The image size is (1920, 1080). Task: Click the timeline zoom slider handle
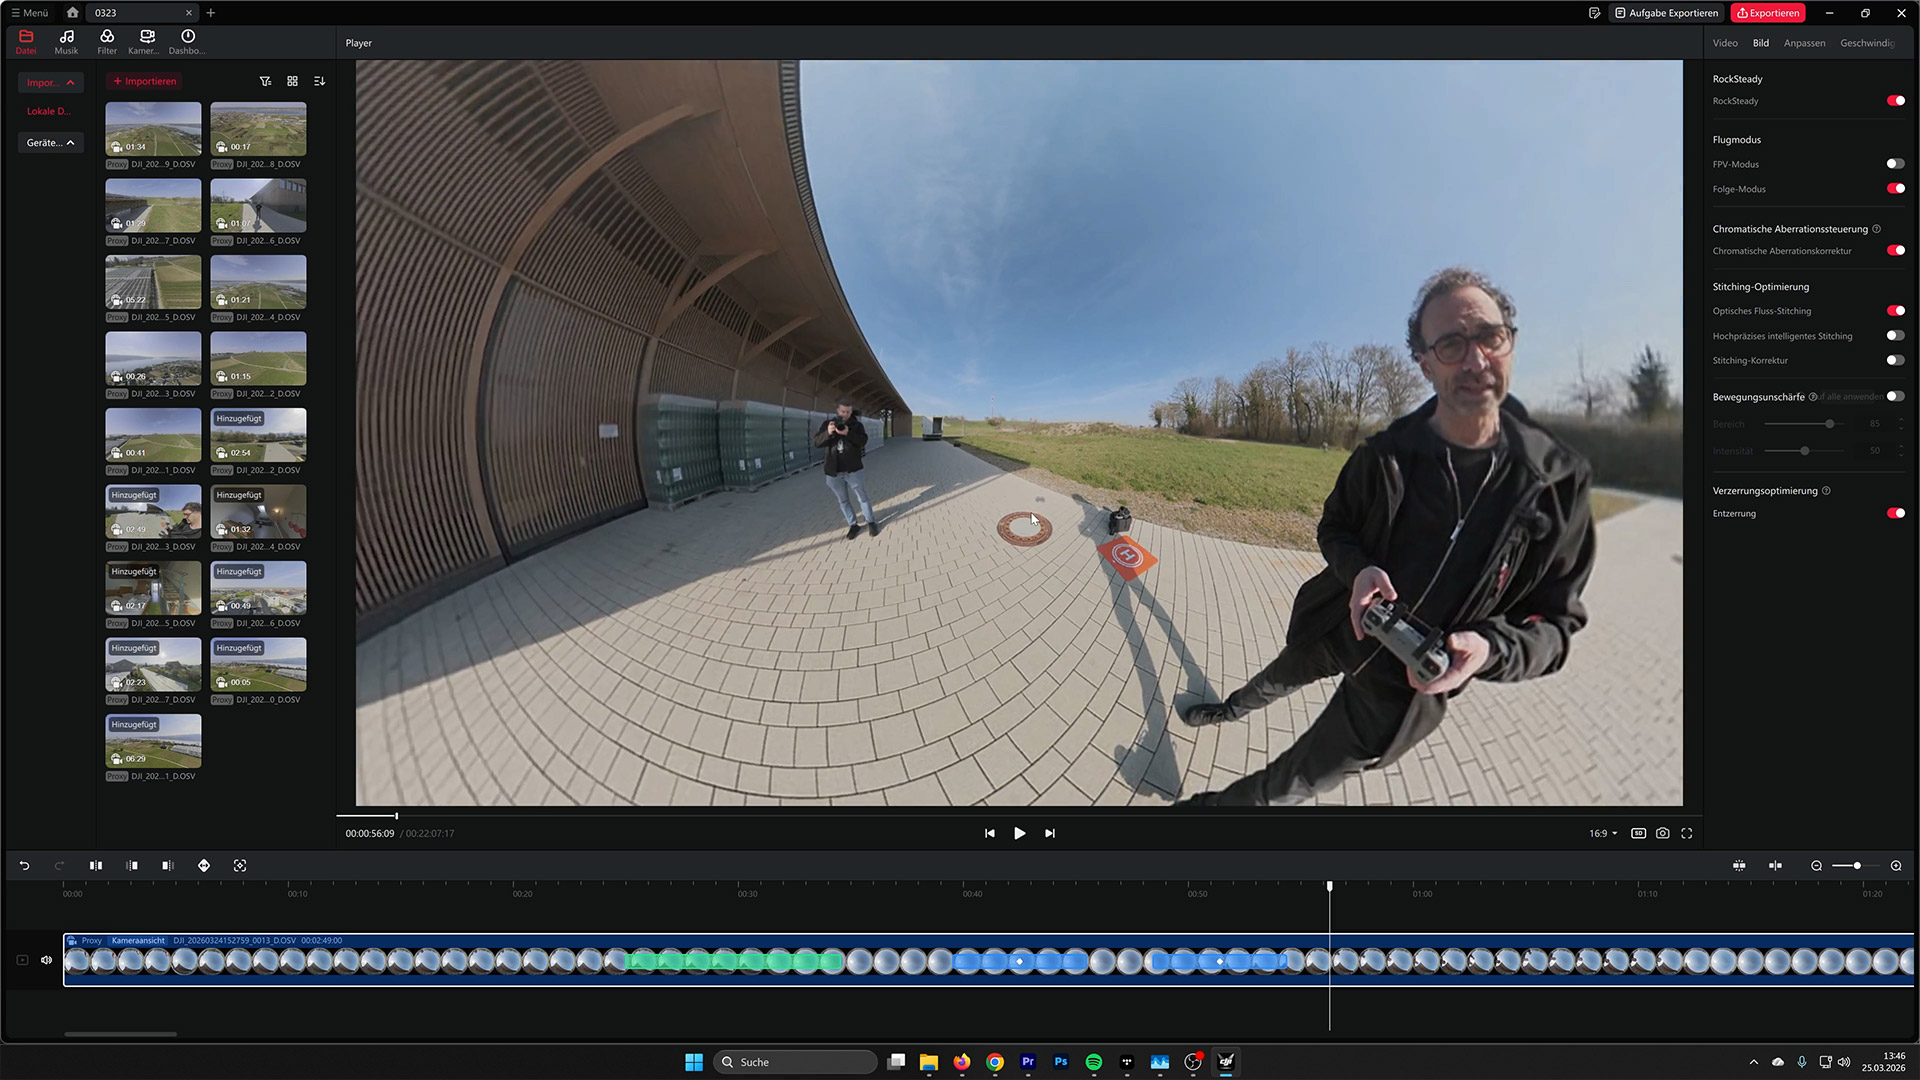coord(1857,866)
